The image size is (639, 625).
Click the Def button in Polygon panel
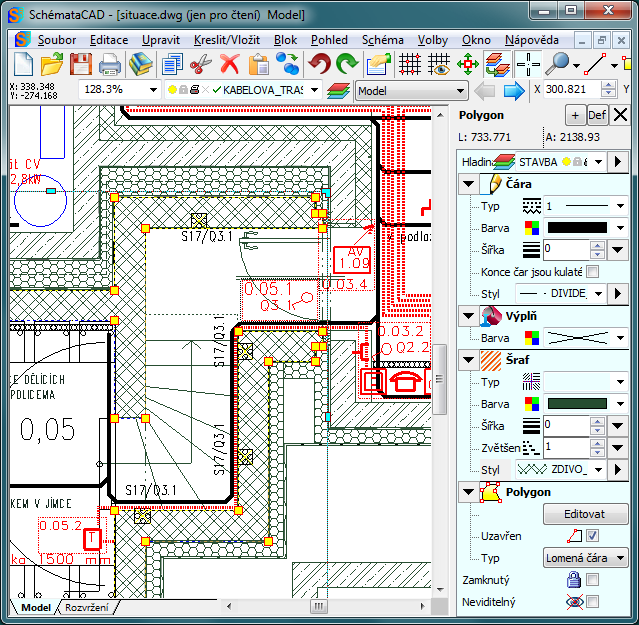click(597, 115)
